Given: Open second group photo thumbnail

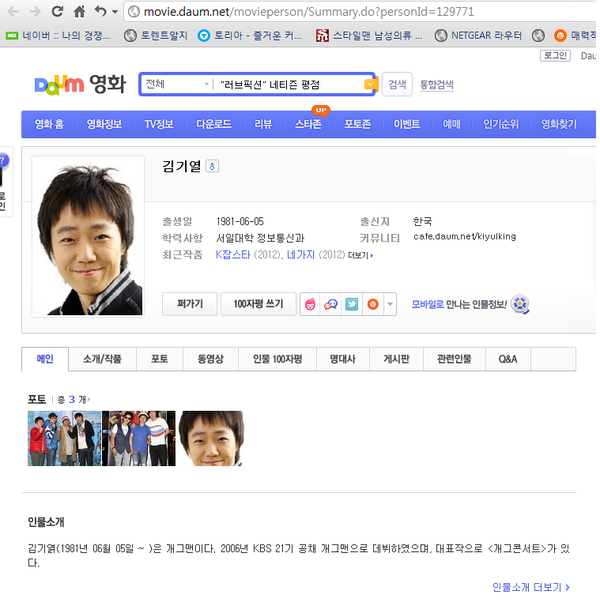Looking at the screenshot, I should coord(139,438).
